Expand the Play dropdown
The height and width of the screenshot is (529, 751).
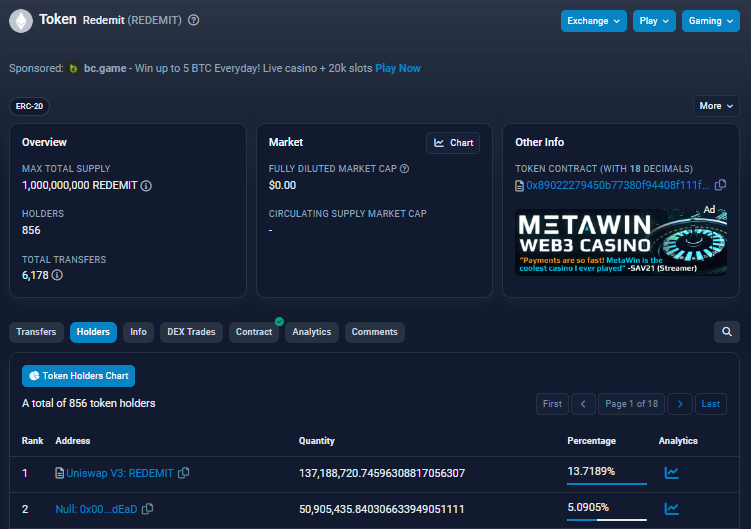654,21
